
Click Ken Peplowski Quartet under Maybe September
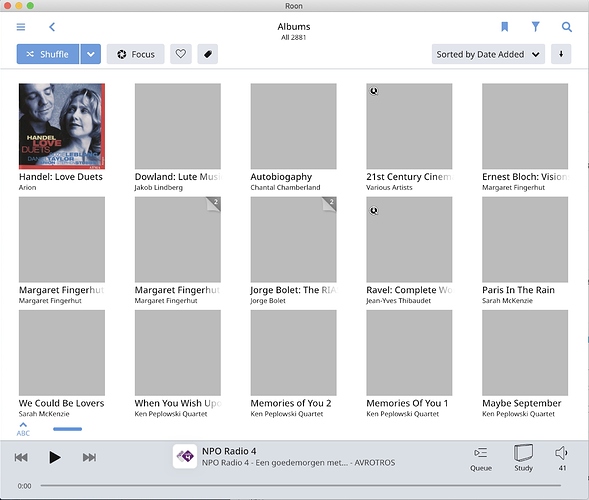tap(518, 414)
